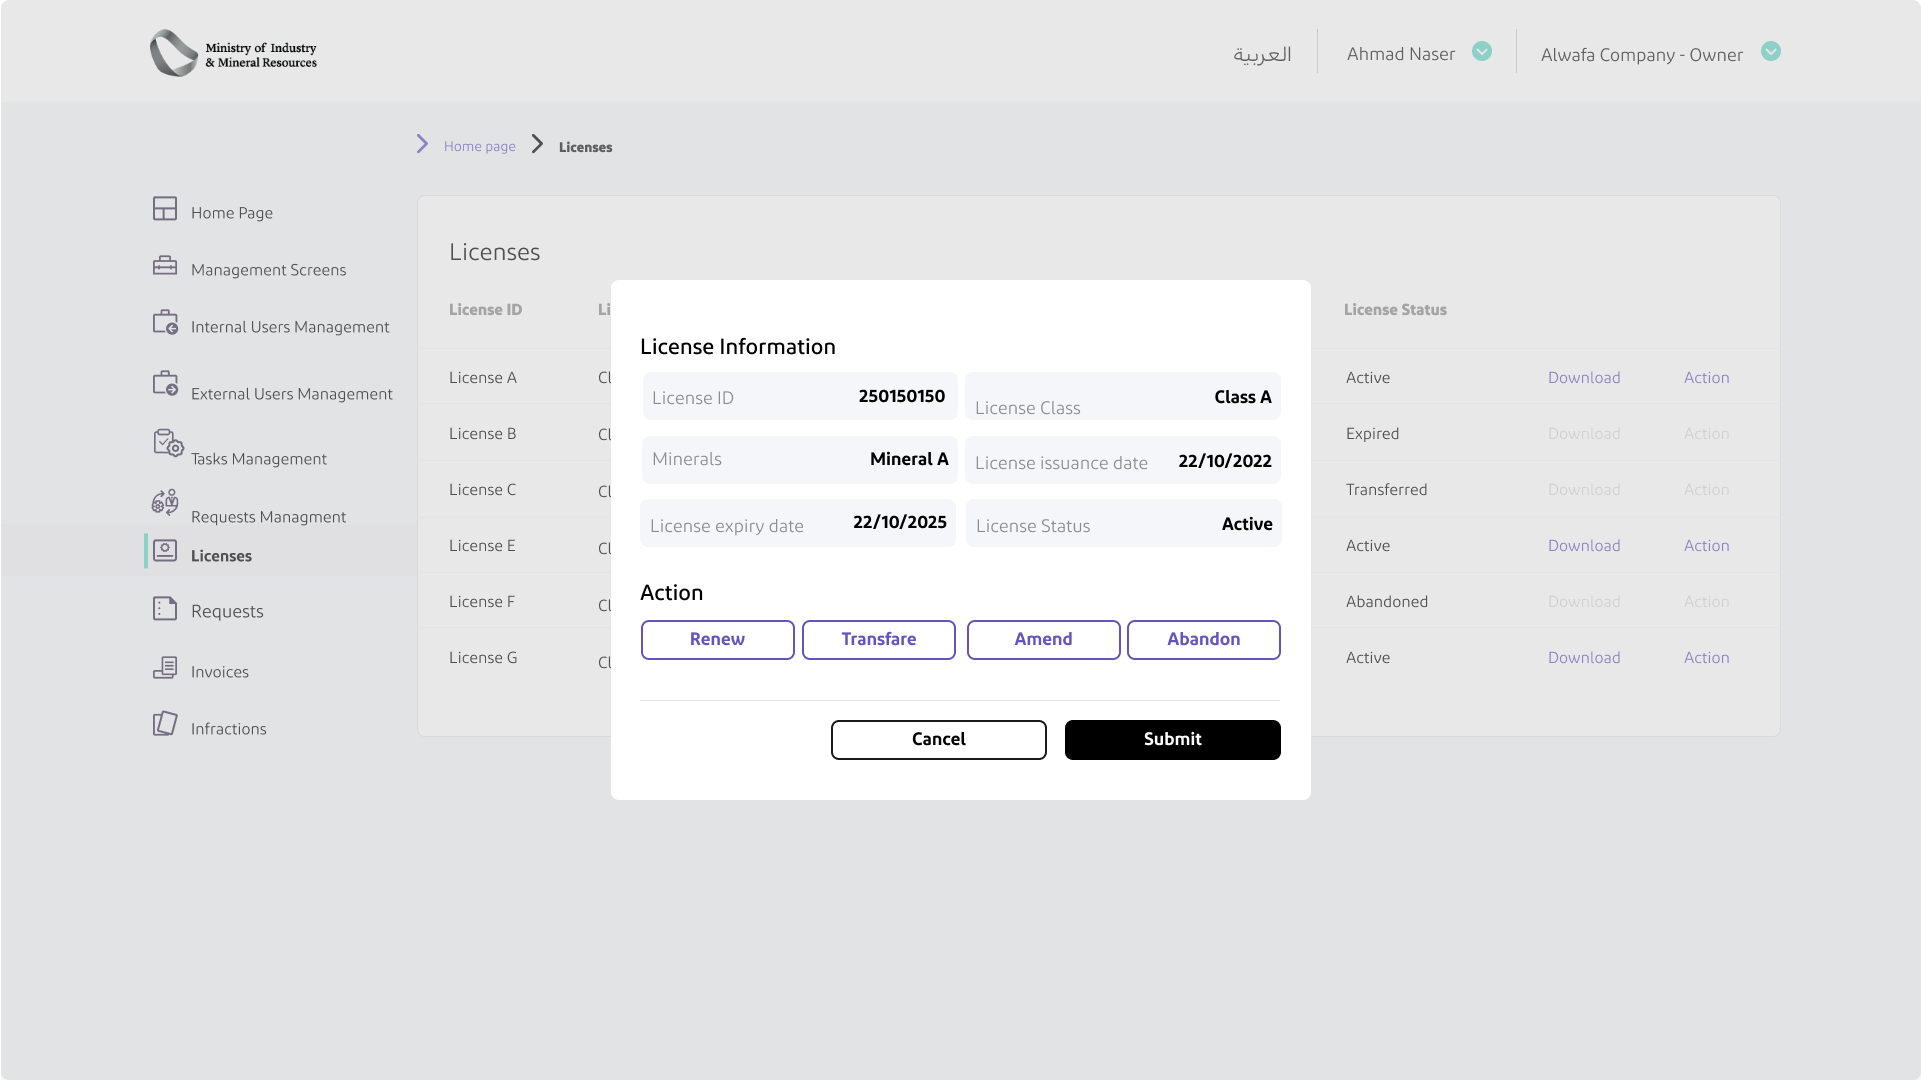
Task: Click the Infractions sidebar icon
Action: 165,724
